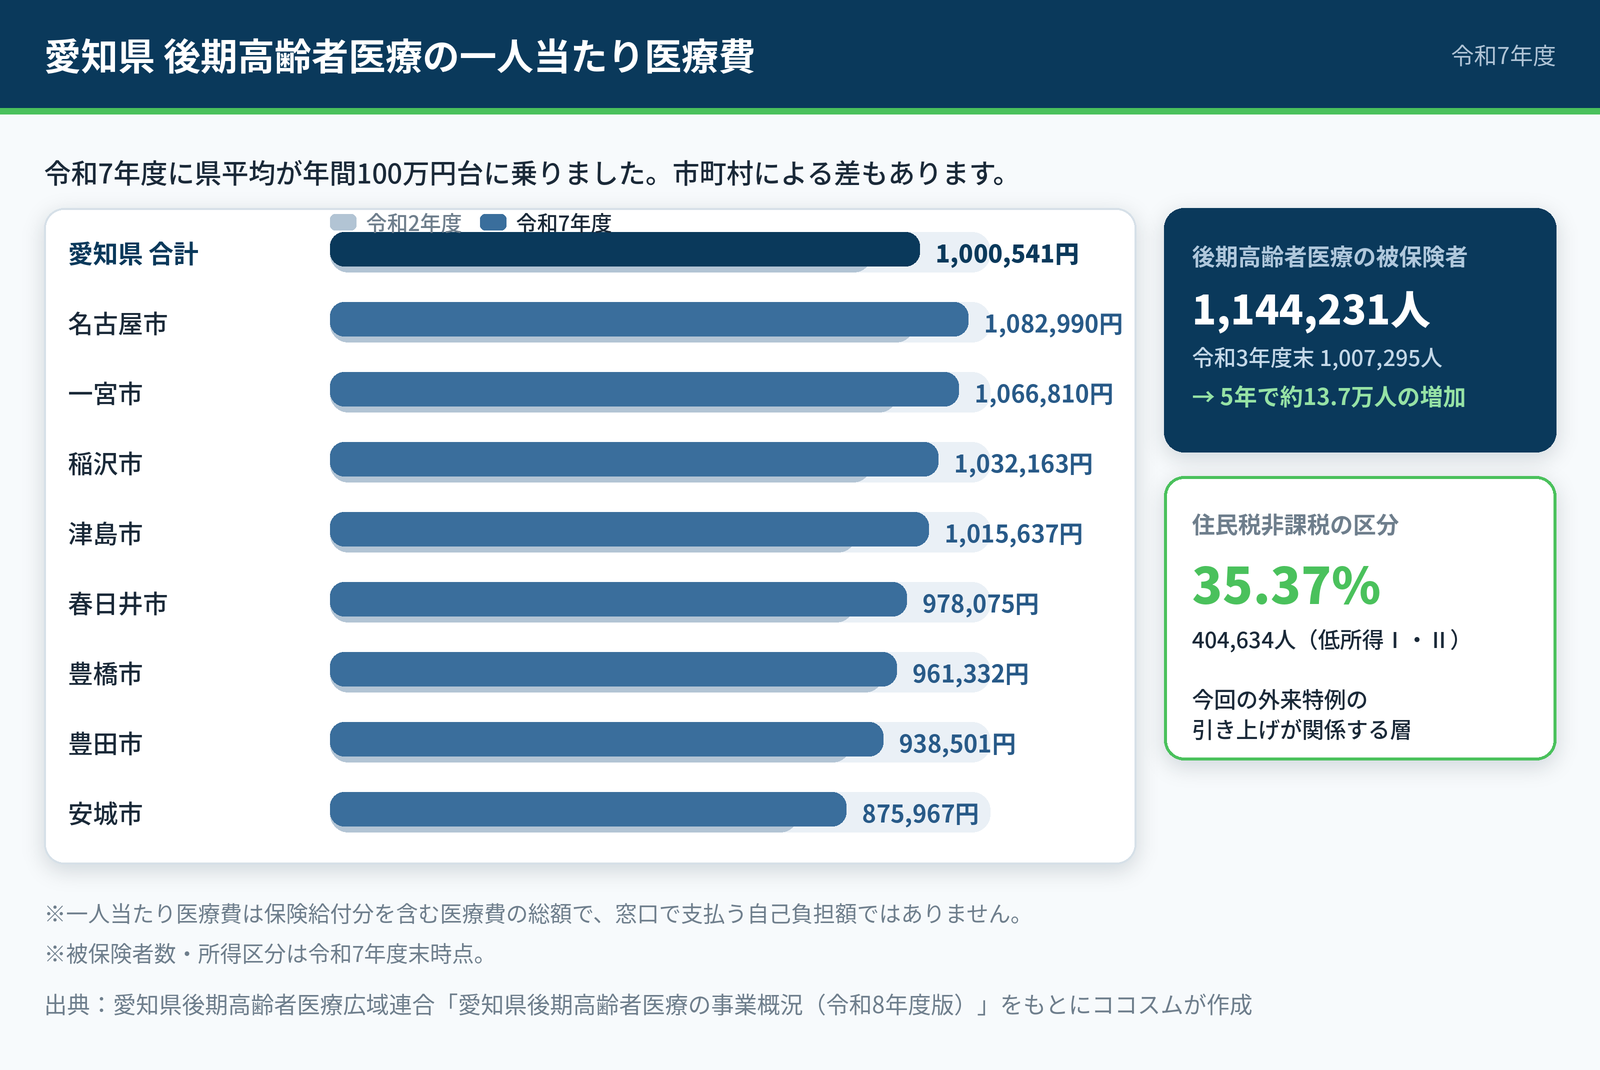Click the page title 愛知県 後期高齢者医療の一人当たり医療費

click(400, 56)
